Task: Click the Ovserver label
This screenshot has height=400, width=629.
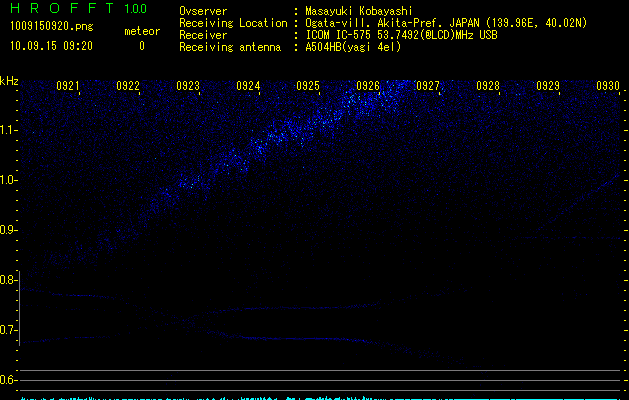Action: [203, 11]
